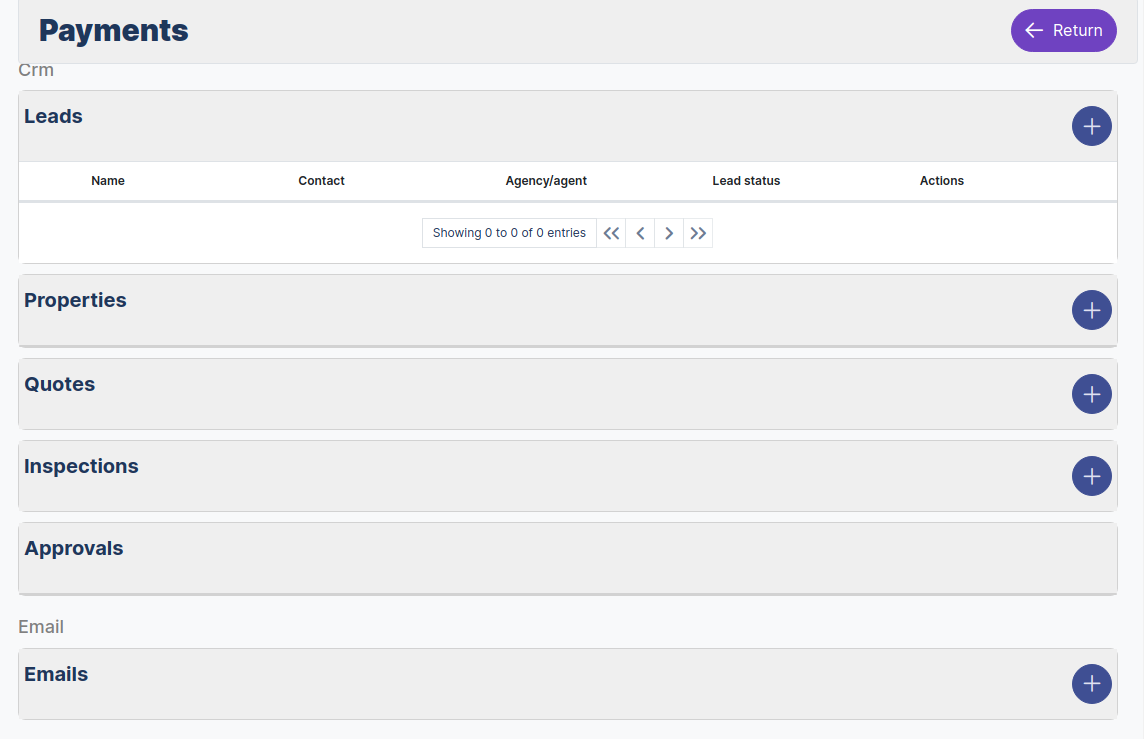
Task: Add a new property using the plus icon
Action: coord(1091,310)
